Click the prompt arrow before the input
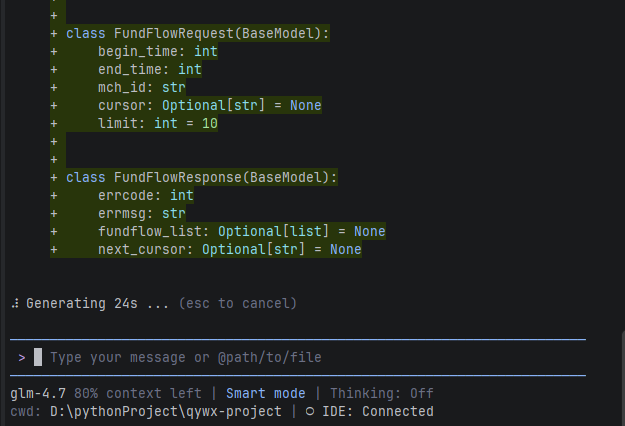625x426 pixels. (x=22, y=357)
